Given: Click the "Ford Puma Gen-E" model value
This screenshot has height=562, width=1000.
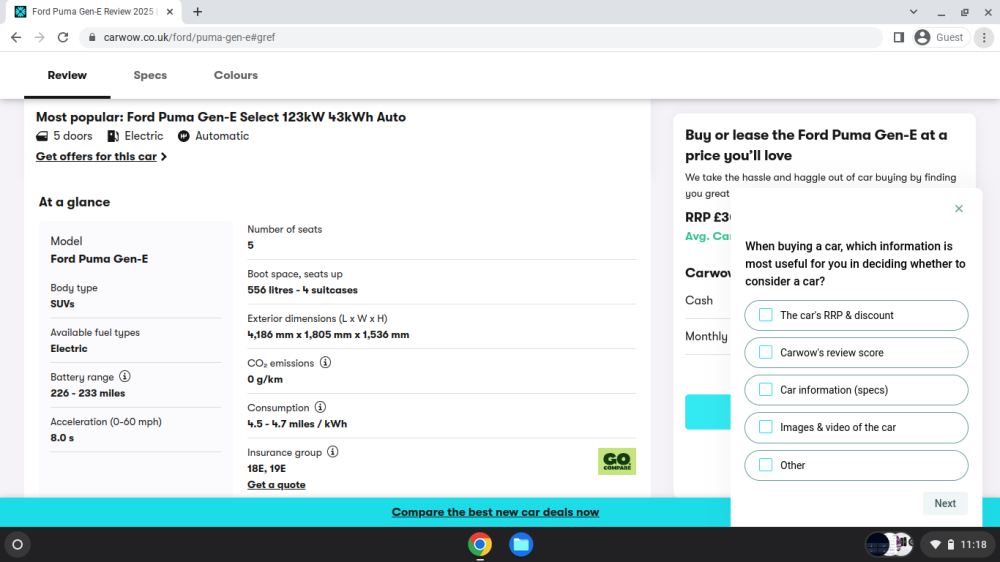Looking at the screenshot, I should coord(99,259).
